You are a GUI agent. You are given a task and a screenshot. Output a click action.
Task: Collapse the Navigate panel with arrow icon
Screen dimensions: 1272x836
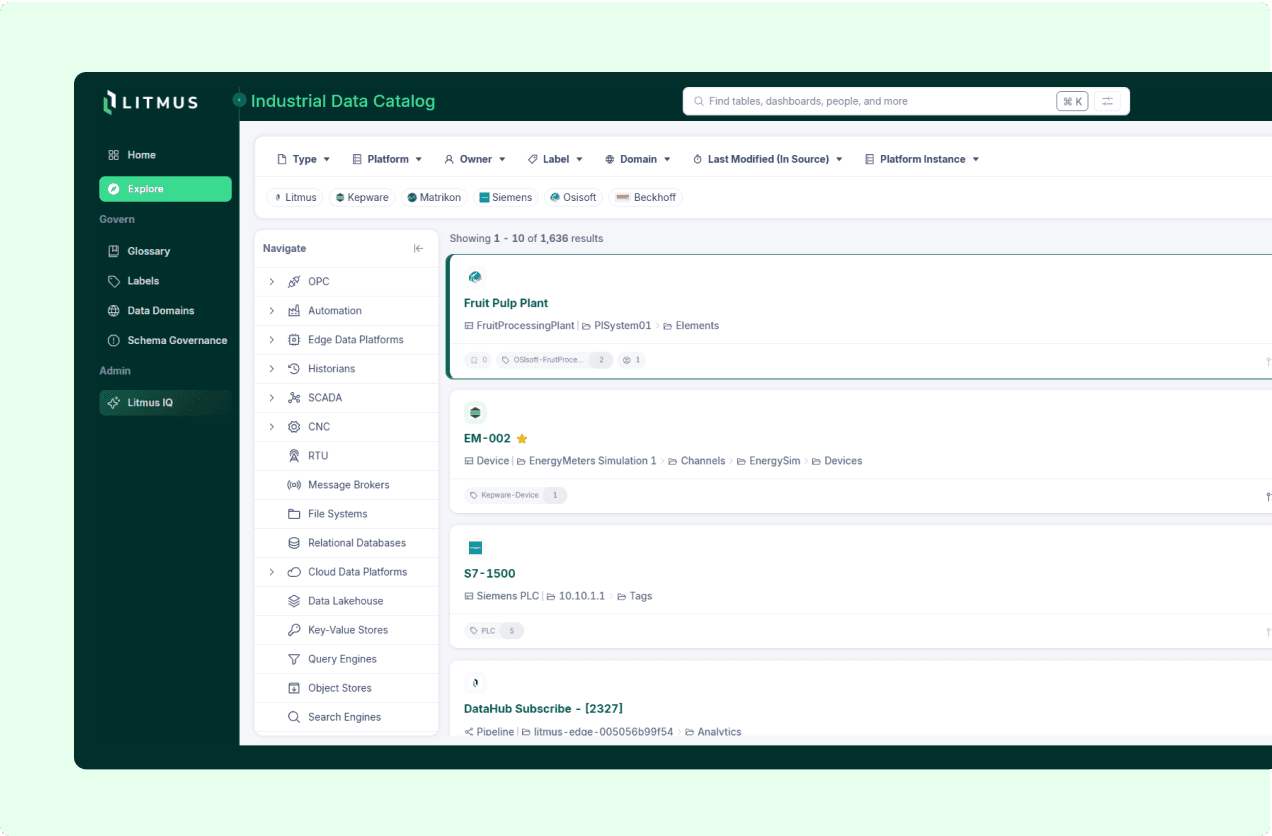coord(418,248)
